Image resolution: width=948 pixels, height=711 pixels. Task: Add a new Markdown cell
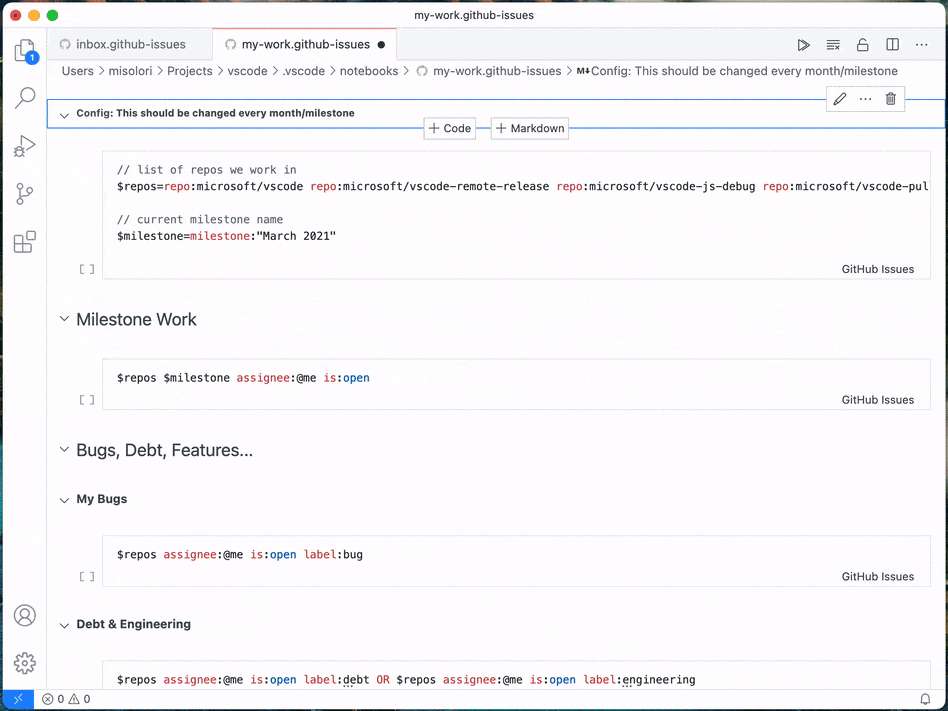pyautogui.click(x=529, y=128)
